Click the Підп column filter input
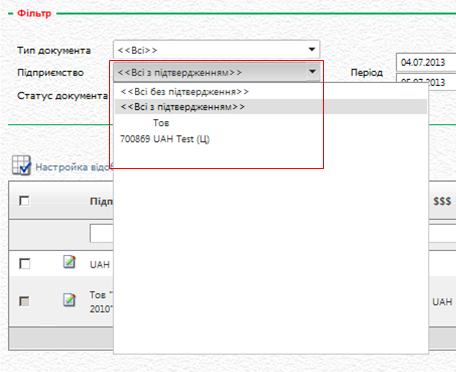This screenshot has width=456, height=372. [102, 233]
